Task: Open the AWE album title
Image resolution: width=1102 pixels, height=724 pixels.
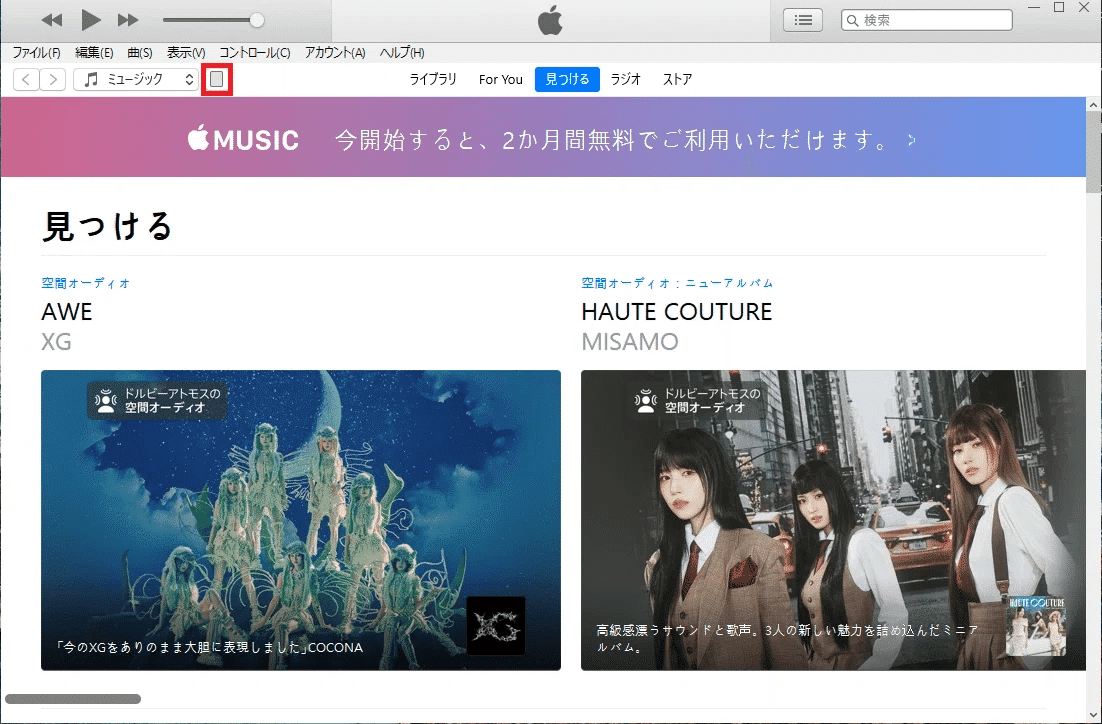Action: point(67,312)
